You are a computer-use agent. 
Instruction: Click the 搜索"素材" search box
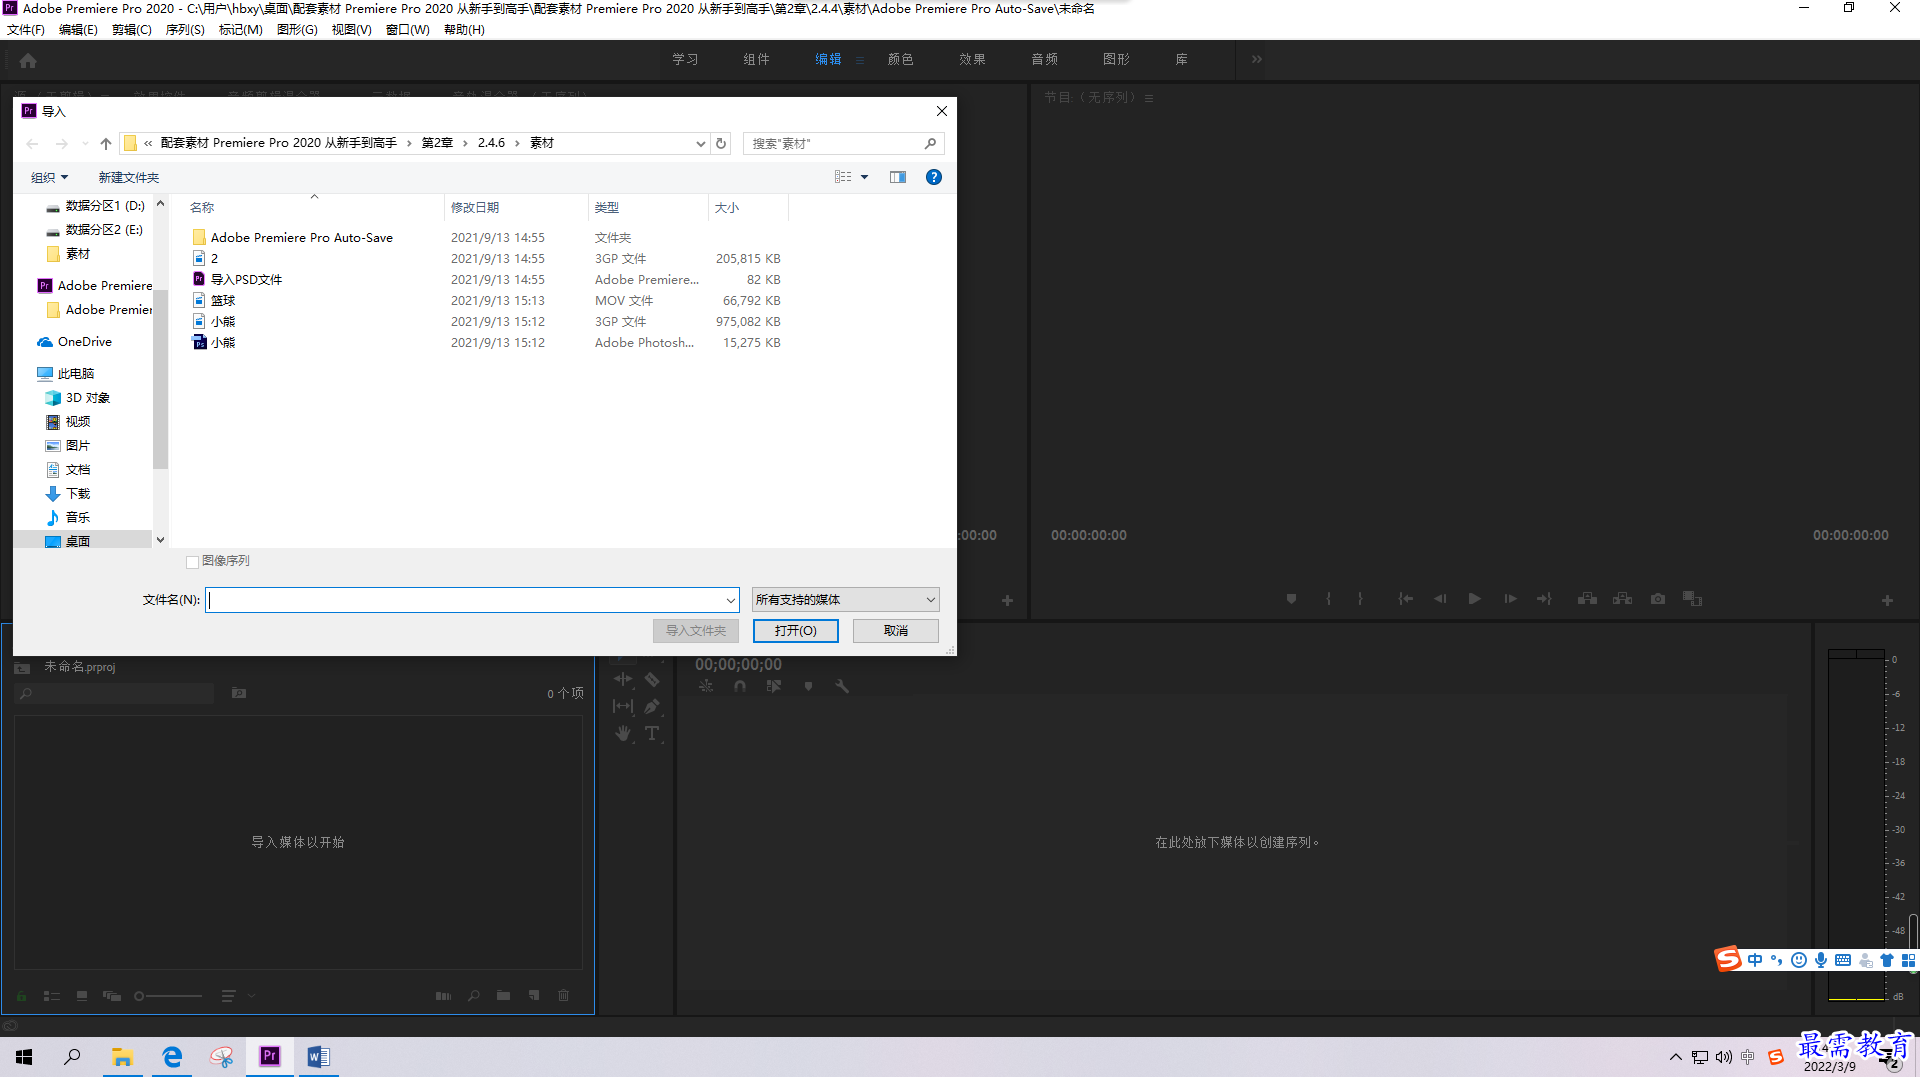843,143
